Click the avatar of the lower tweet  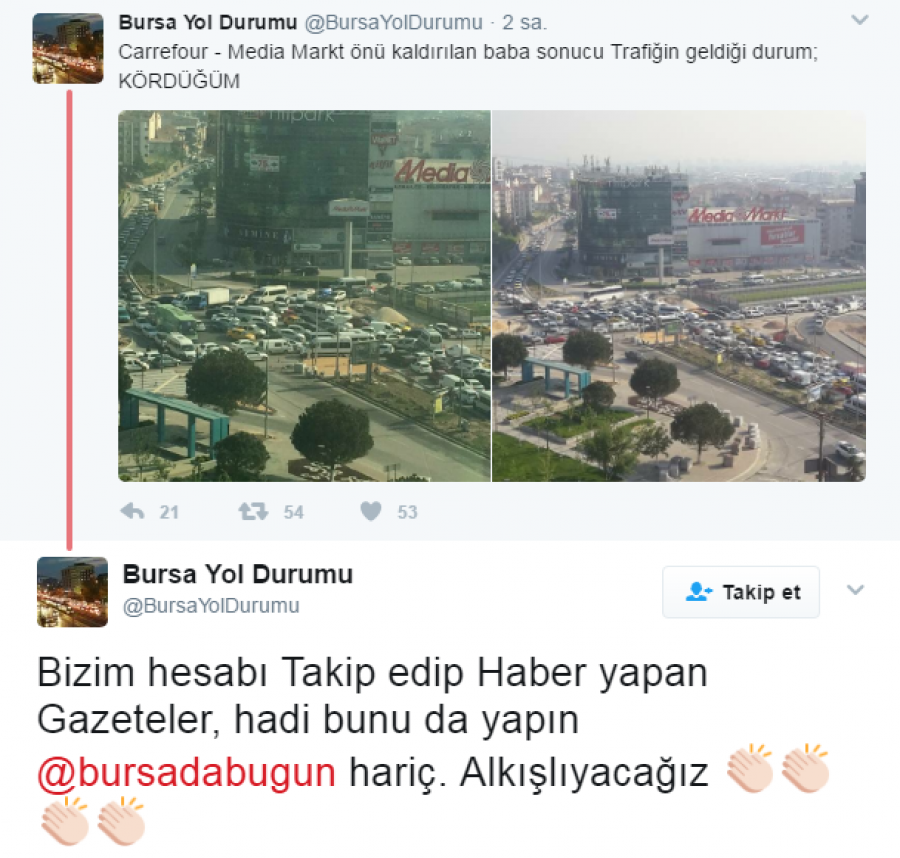(72, 592)
